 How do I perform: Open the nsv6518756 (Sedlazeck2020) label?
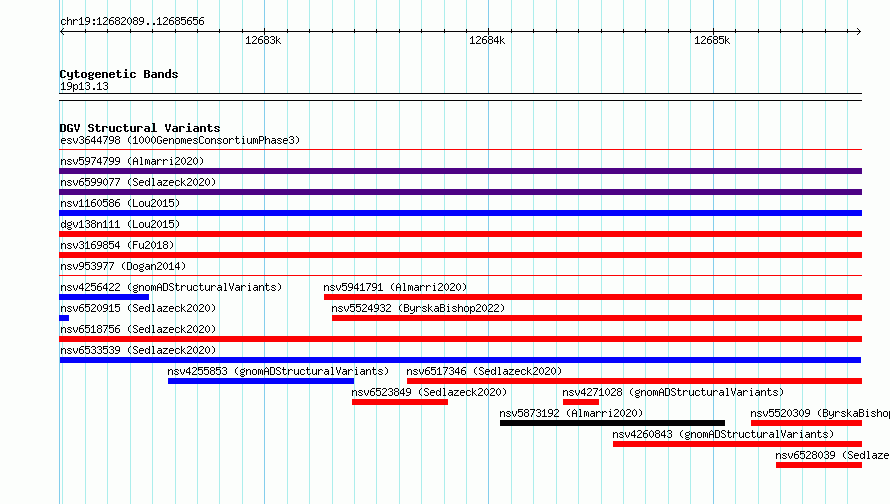(x=138, y=329)
